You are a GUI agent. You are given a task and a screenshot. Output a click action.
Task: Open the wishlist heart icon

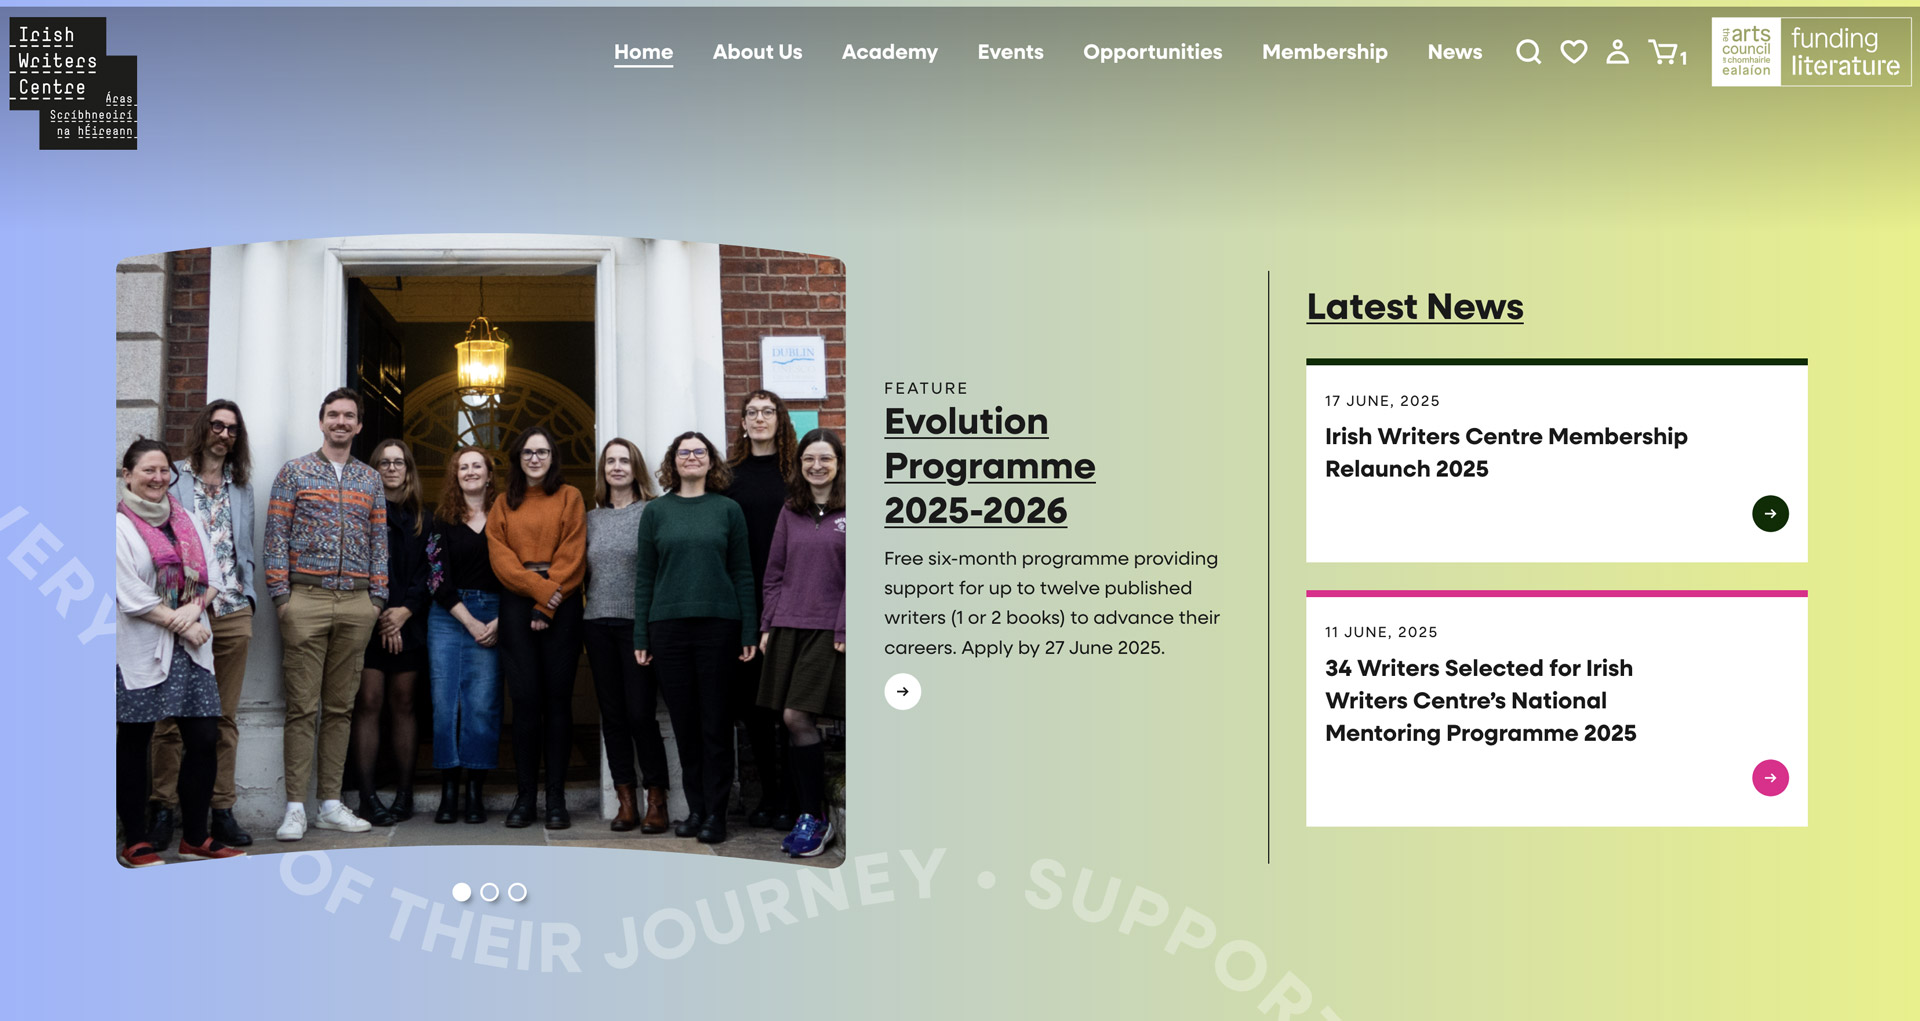(1574, 52)
